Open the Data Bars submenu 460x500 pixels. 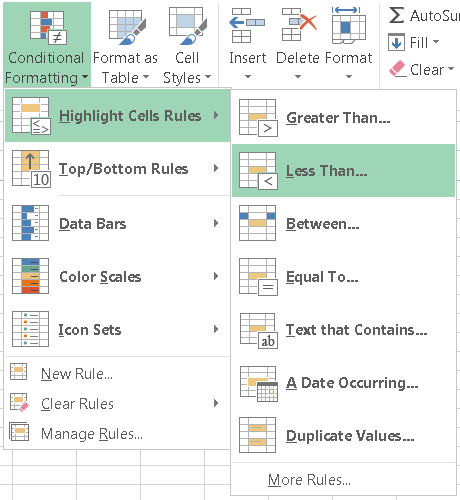[117, 223]
